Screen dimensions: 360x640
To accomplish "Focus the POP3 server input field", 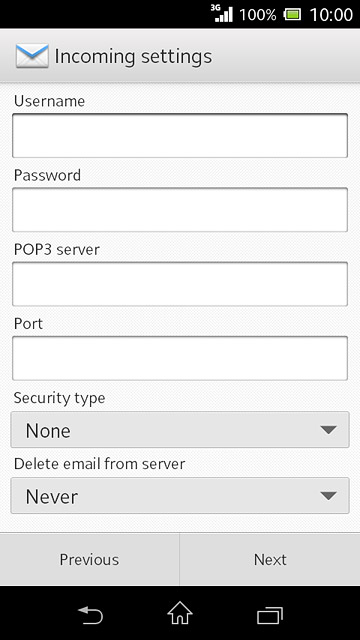I will point(180,284).
